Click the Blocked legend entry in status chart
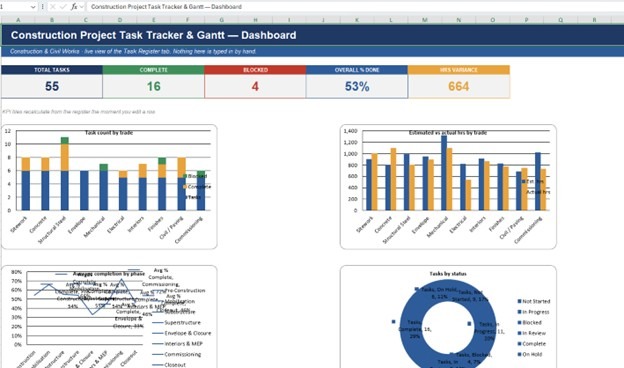The image size is (624, 368). tap(530, 322)
